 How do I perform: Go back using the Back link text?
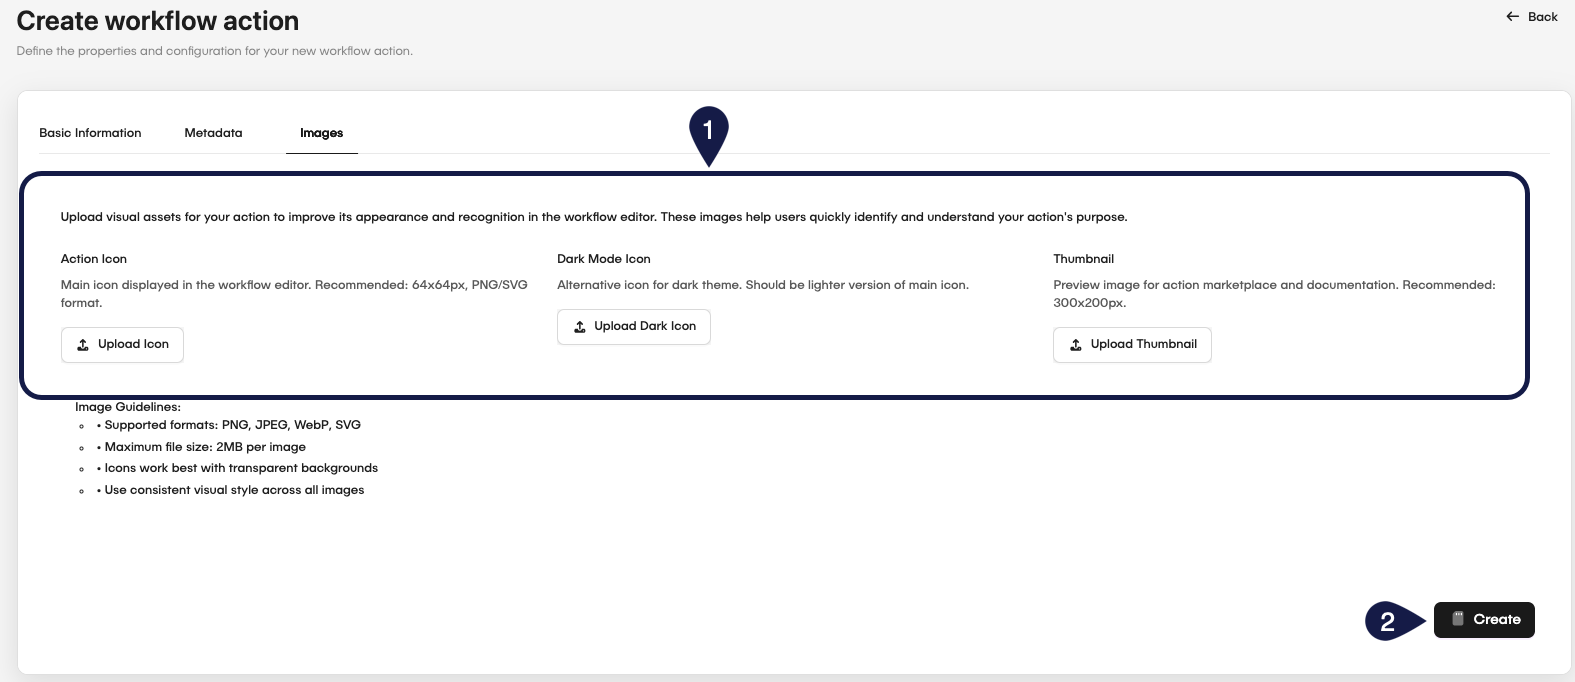click(1542, 17)
